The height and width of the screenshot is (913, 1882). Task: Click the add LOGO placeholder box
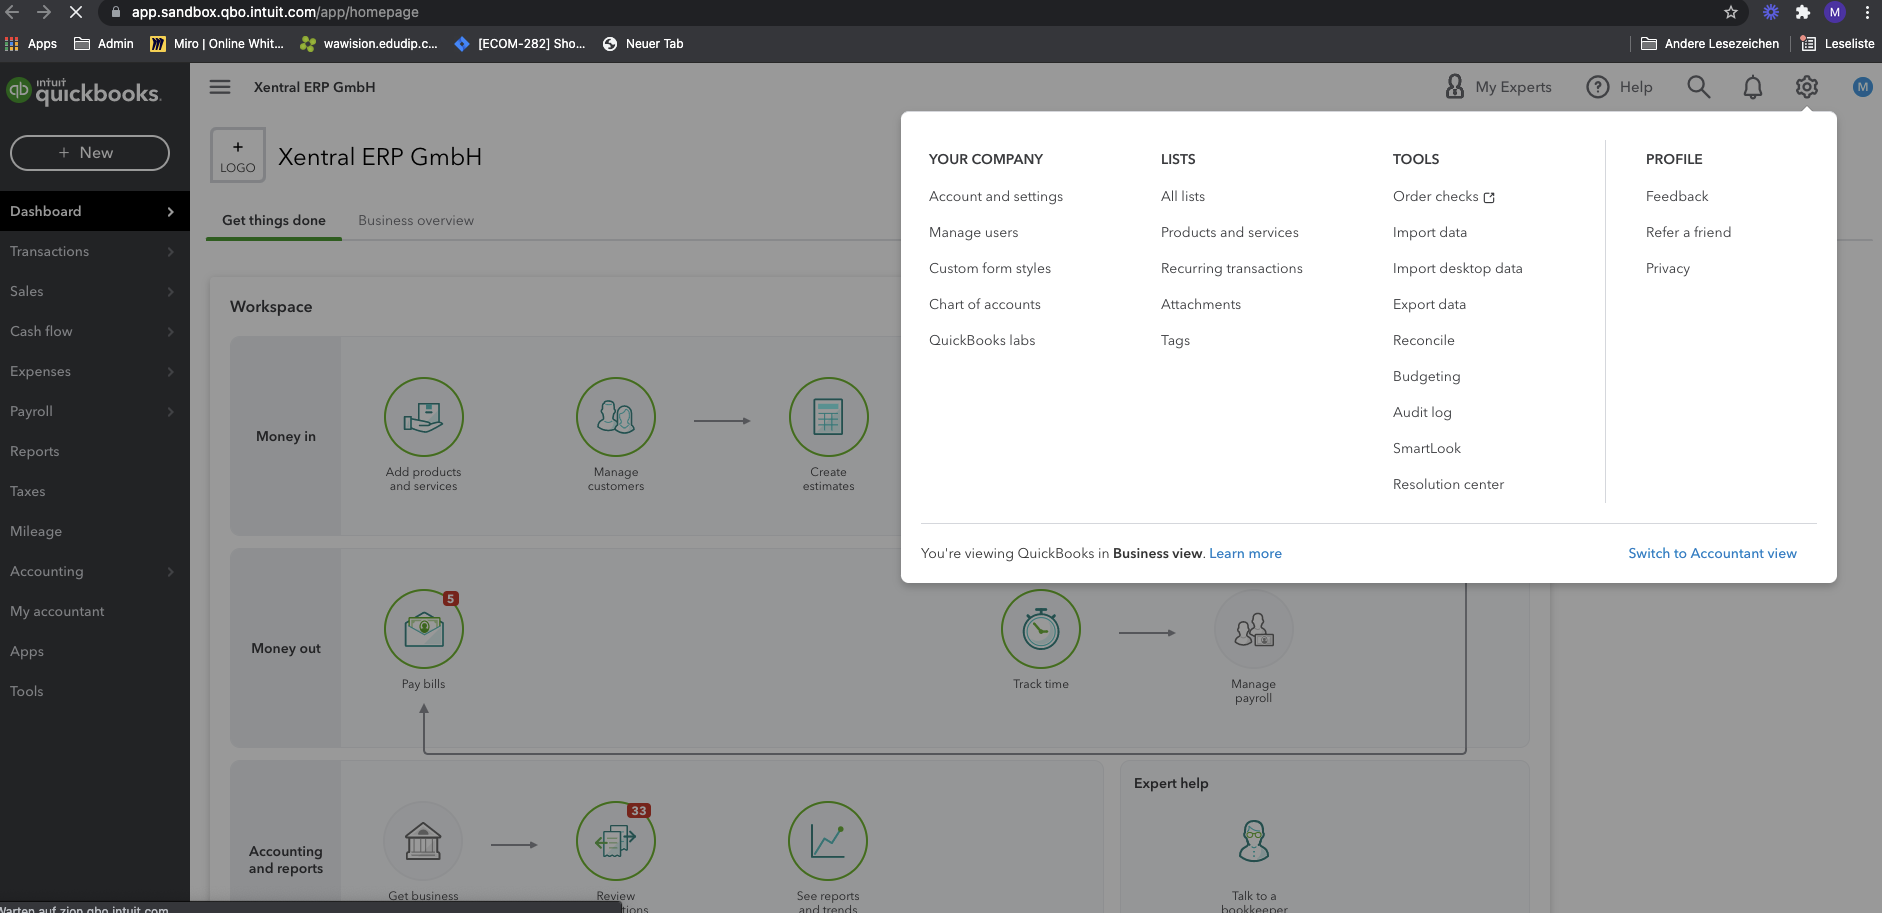pyautogui.click(x=238, y=155)
